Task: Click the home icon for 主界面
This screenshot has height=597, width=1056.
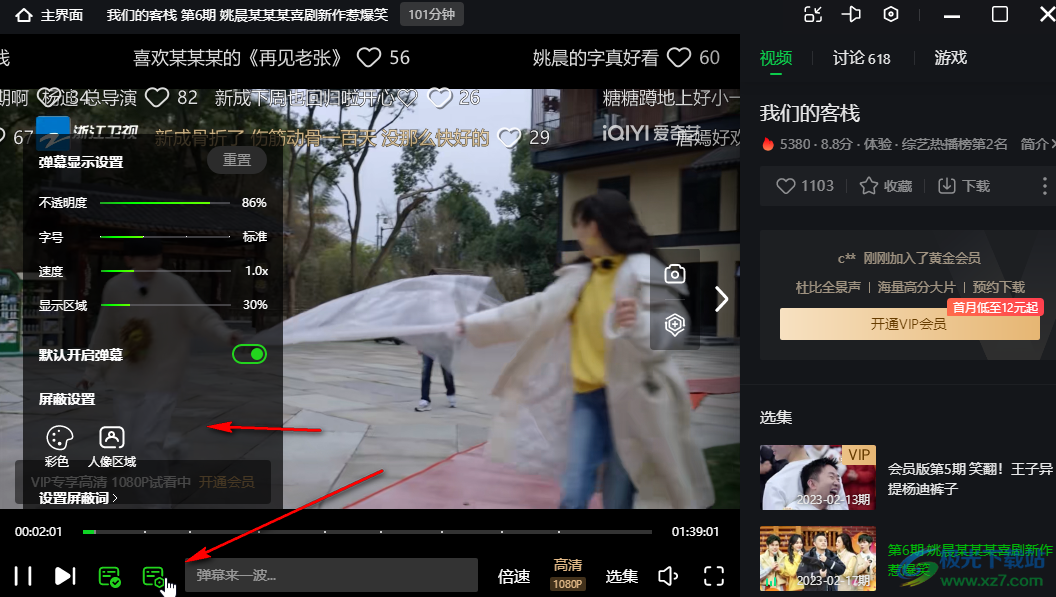Action: coord(24,15)
